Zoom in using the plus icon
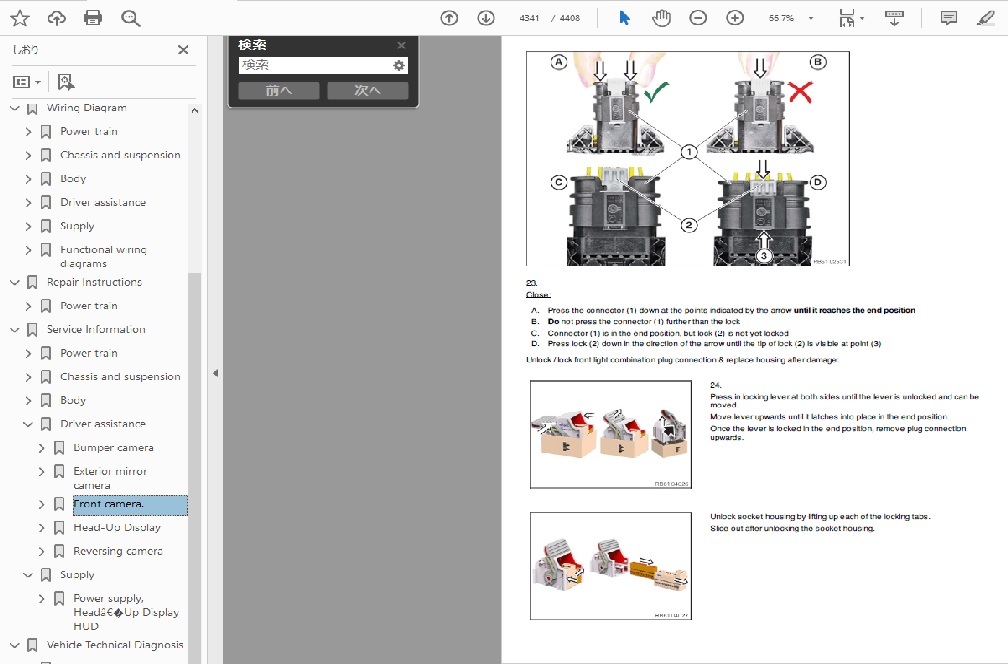The height and width of the screenshot is (664, 1008). [x=733, y=17]
